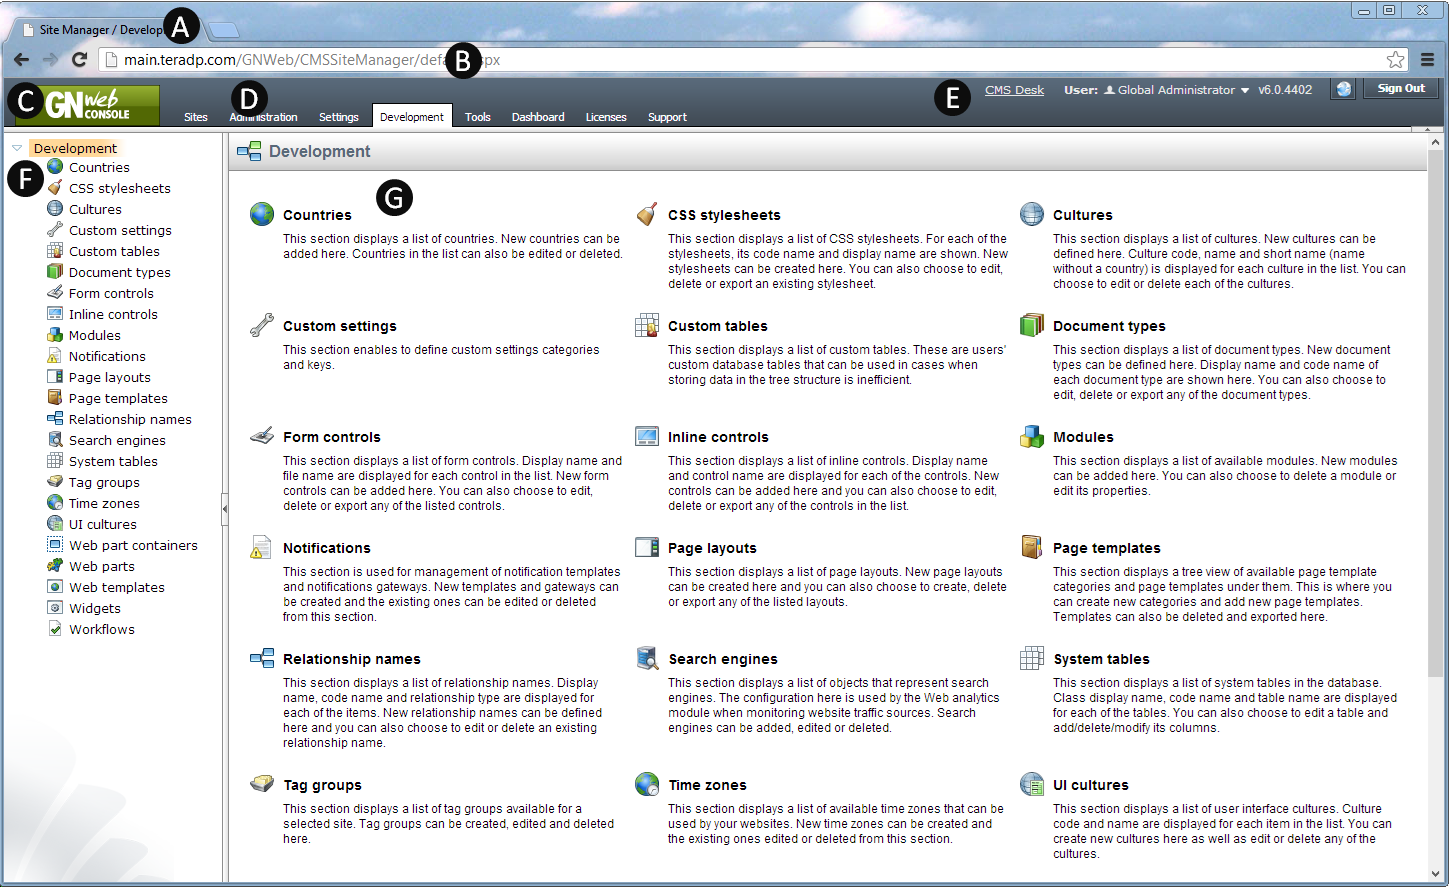The height and width of the screenshot is (888, 1449).
Task: Select Form controls in the sidebar tree
Action: tap(111, 293)
